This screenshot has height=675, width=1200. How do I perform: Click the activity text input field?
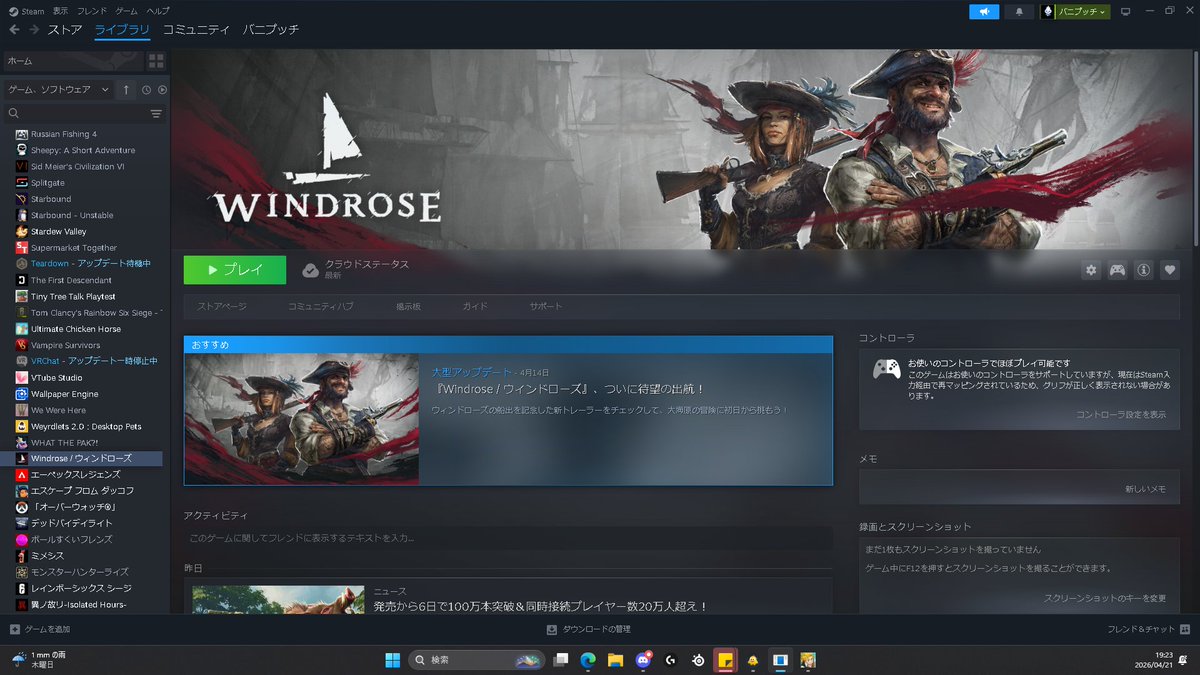click(x=508, y=538)
